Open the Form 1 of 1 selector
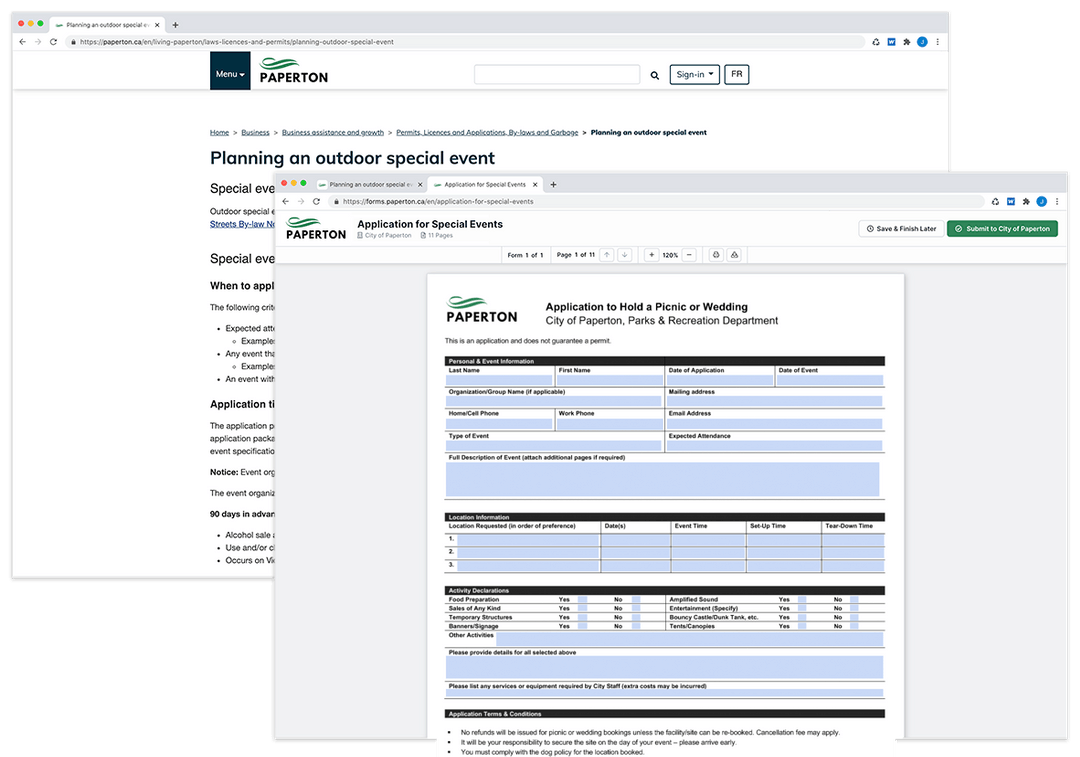Screen dimensions: 1080x757 click(x=526, y=255)
